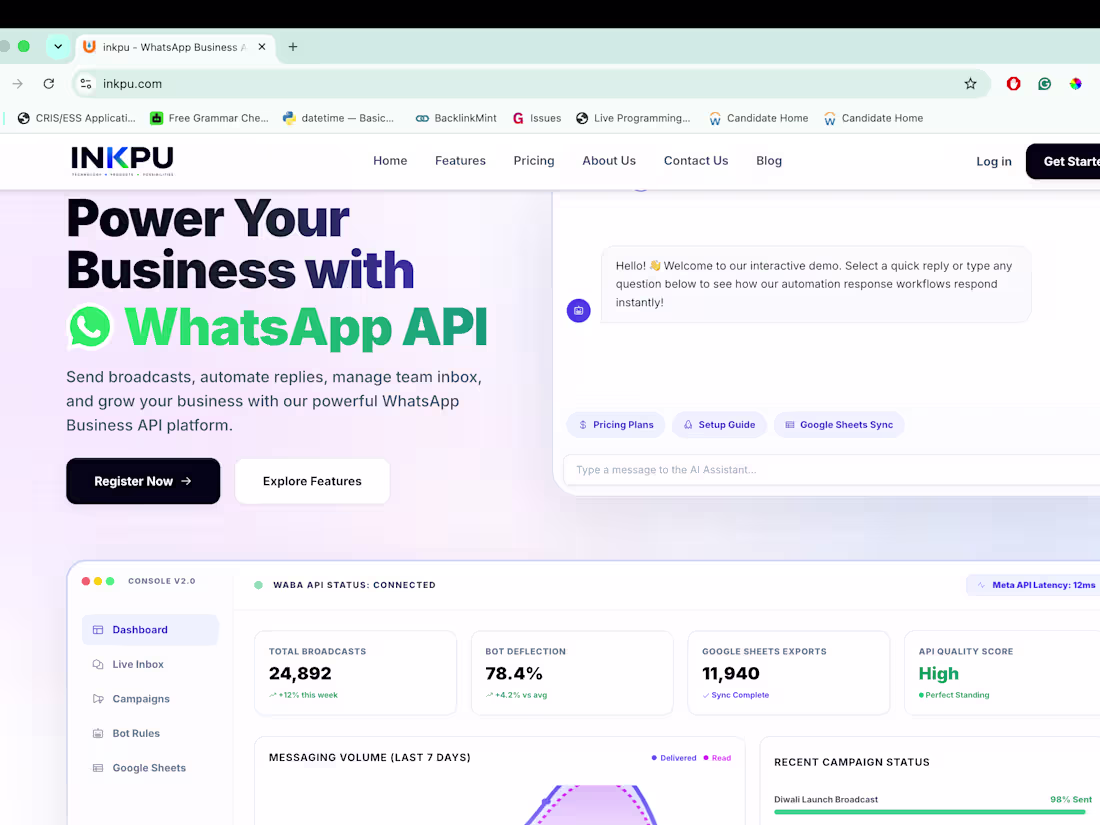
Task: Click the Total Broadcasts value 24,892
Action: pos(300,673)
